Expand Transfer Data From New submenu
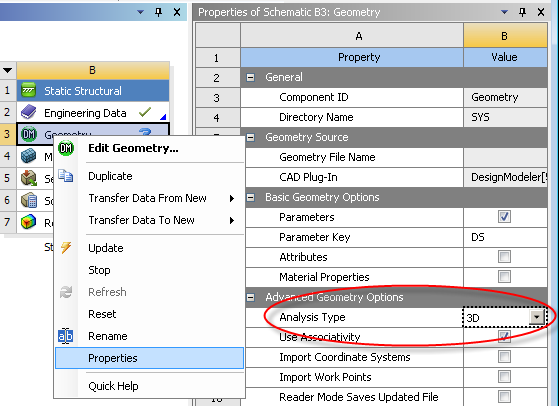The image size is (559, 406). point(232,199)
